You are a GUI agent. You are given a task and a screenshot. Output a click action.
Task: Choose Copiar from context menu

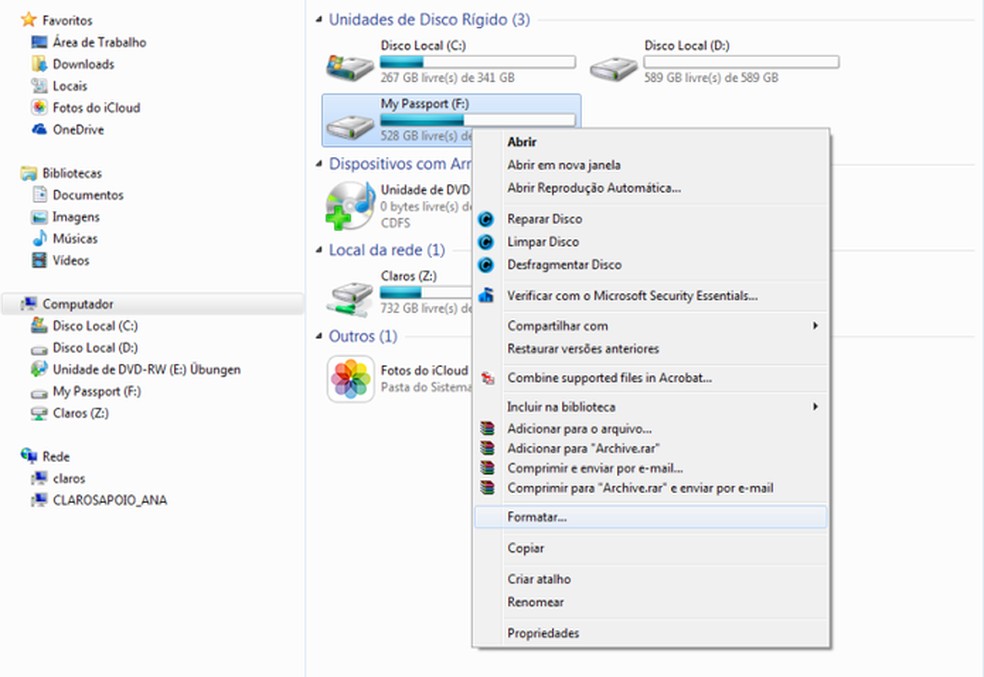651,548
